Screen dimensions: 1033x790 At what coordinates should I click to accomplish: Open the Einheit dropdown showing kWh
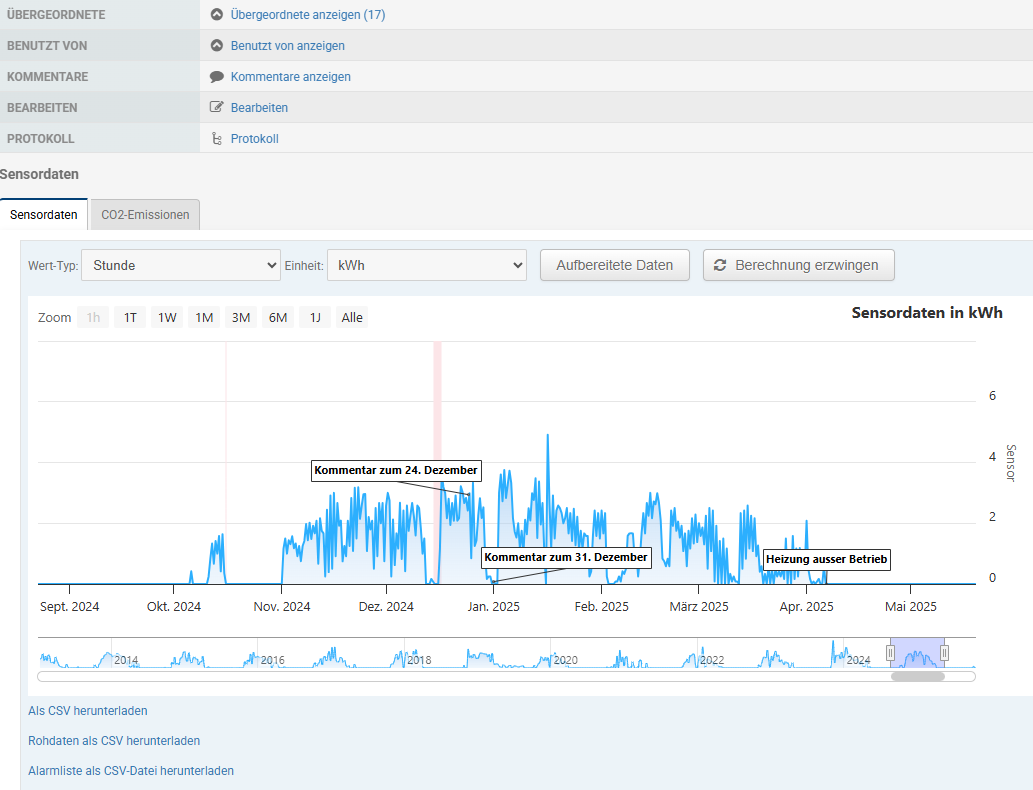click(427, 265)
